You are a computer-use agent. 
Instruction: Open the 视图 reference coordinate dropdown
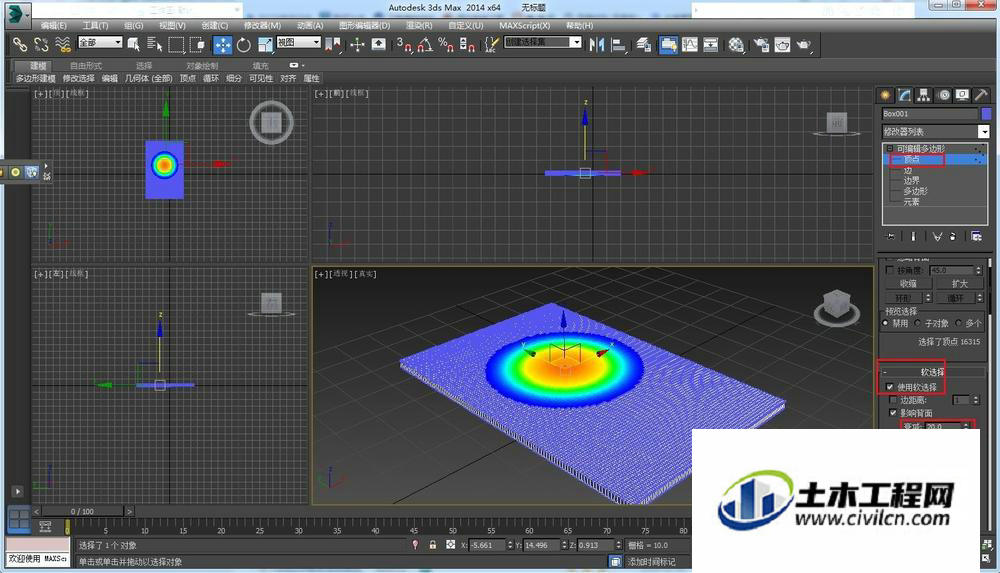298,42
